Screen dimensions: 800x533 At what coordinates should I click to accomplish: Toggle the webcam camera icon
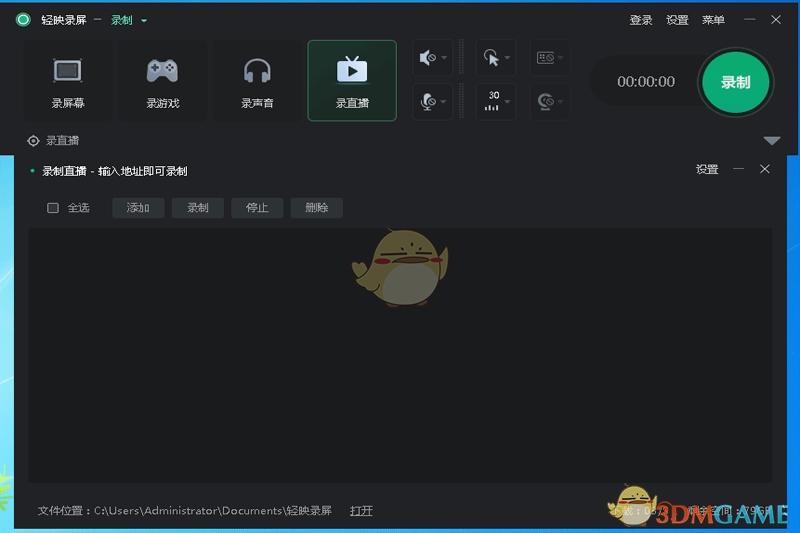click(x=545, y=101)
